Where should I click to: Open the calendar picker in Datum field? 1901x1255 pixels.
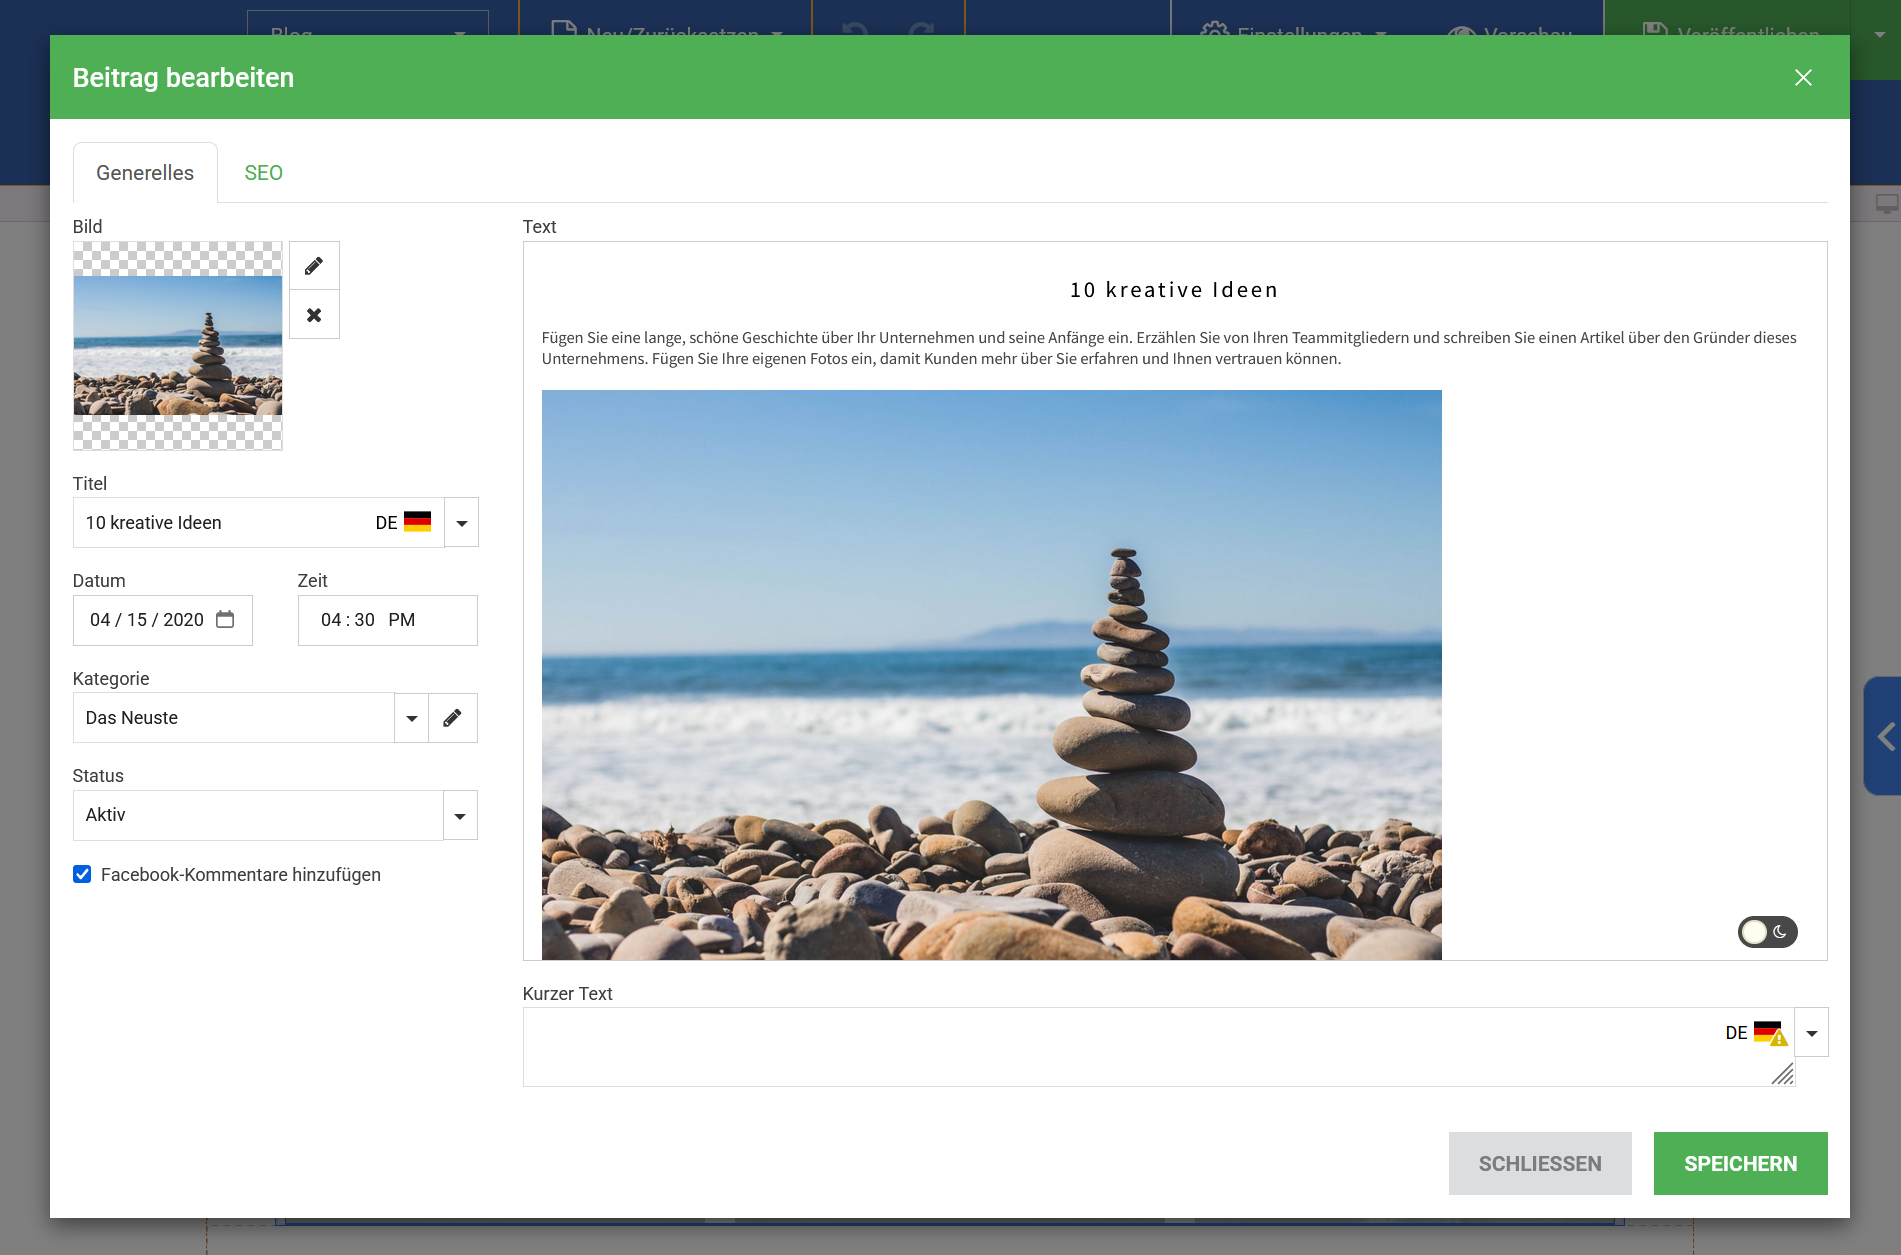(225, 620)
